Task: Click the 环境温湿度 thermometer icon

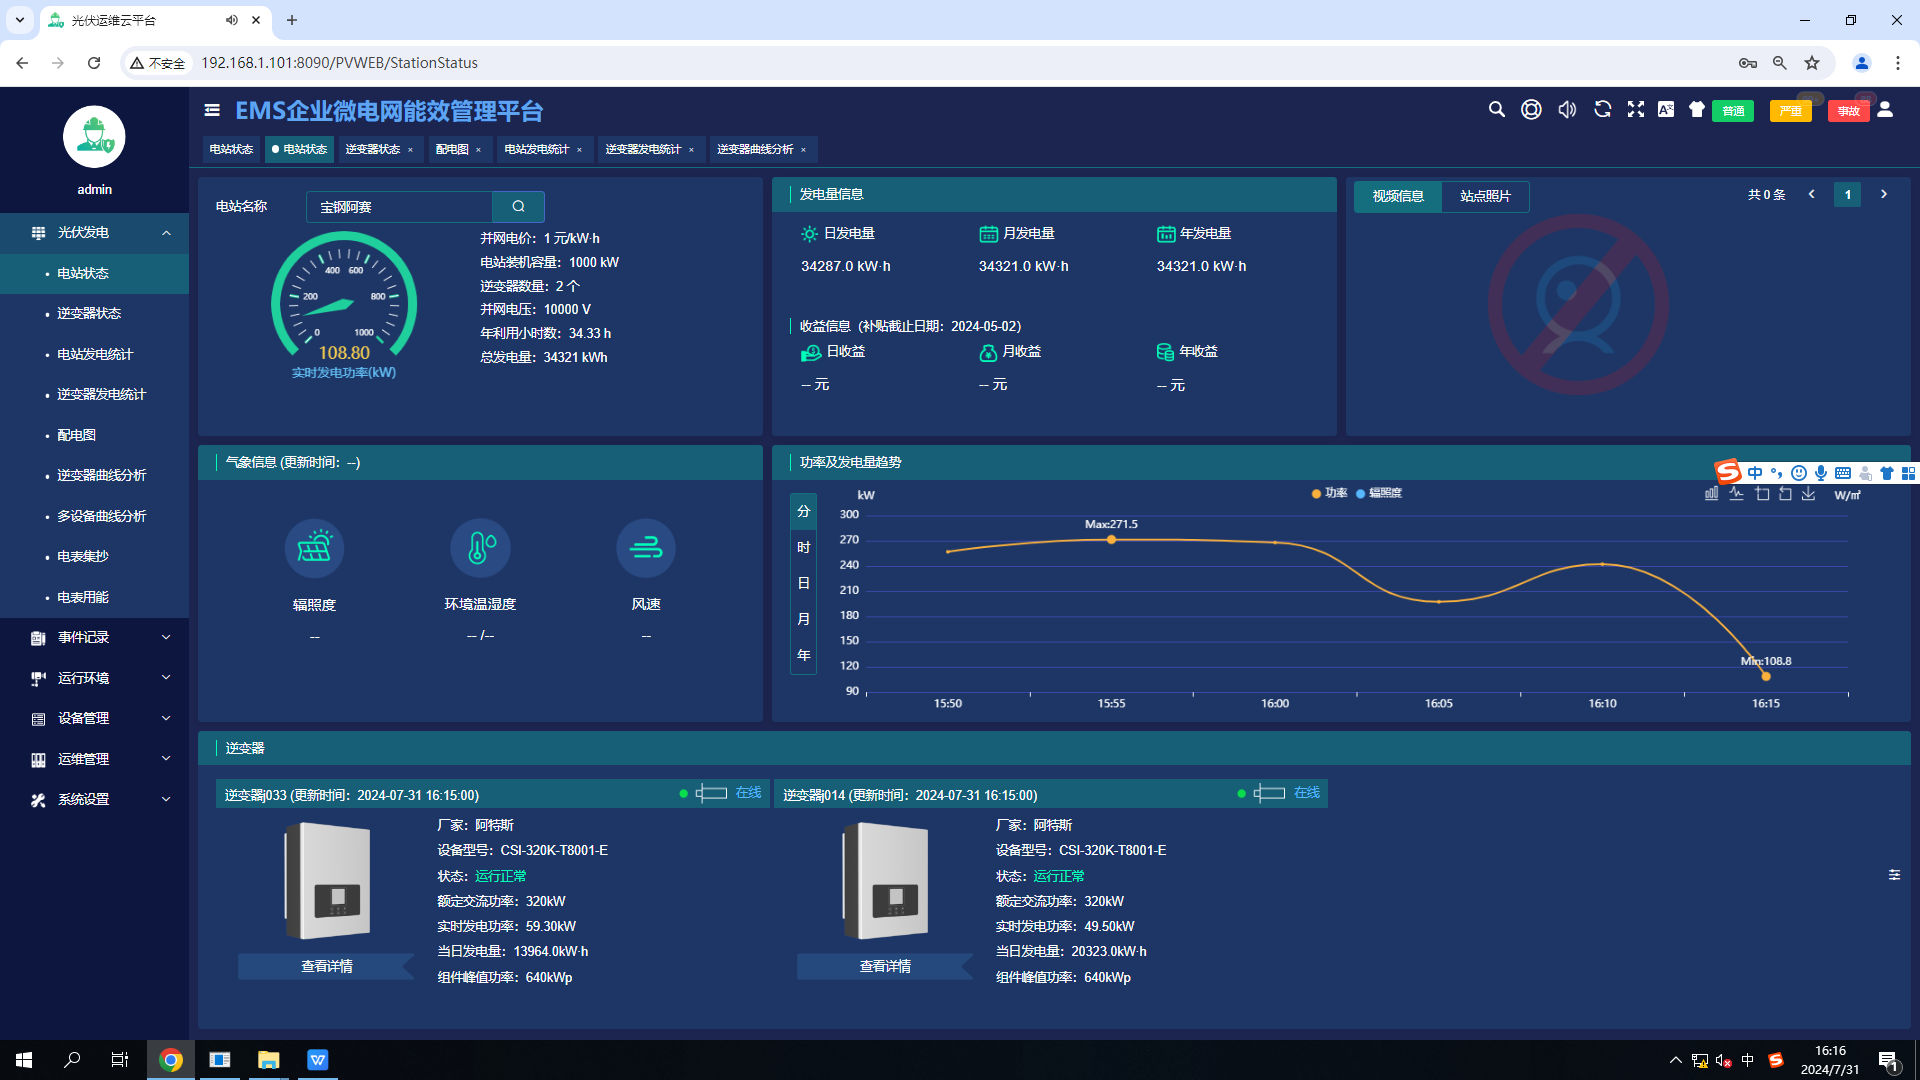Action: pos(480,548)
